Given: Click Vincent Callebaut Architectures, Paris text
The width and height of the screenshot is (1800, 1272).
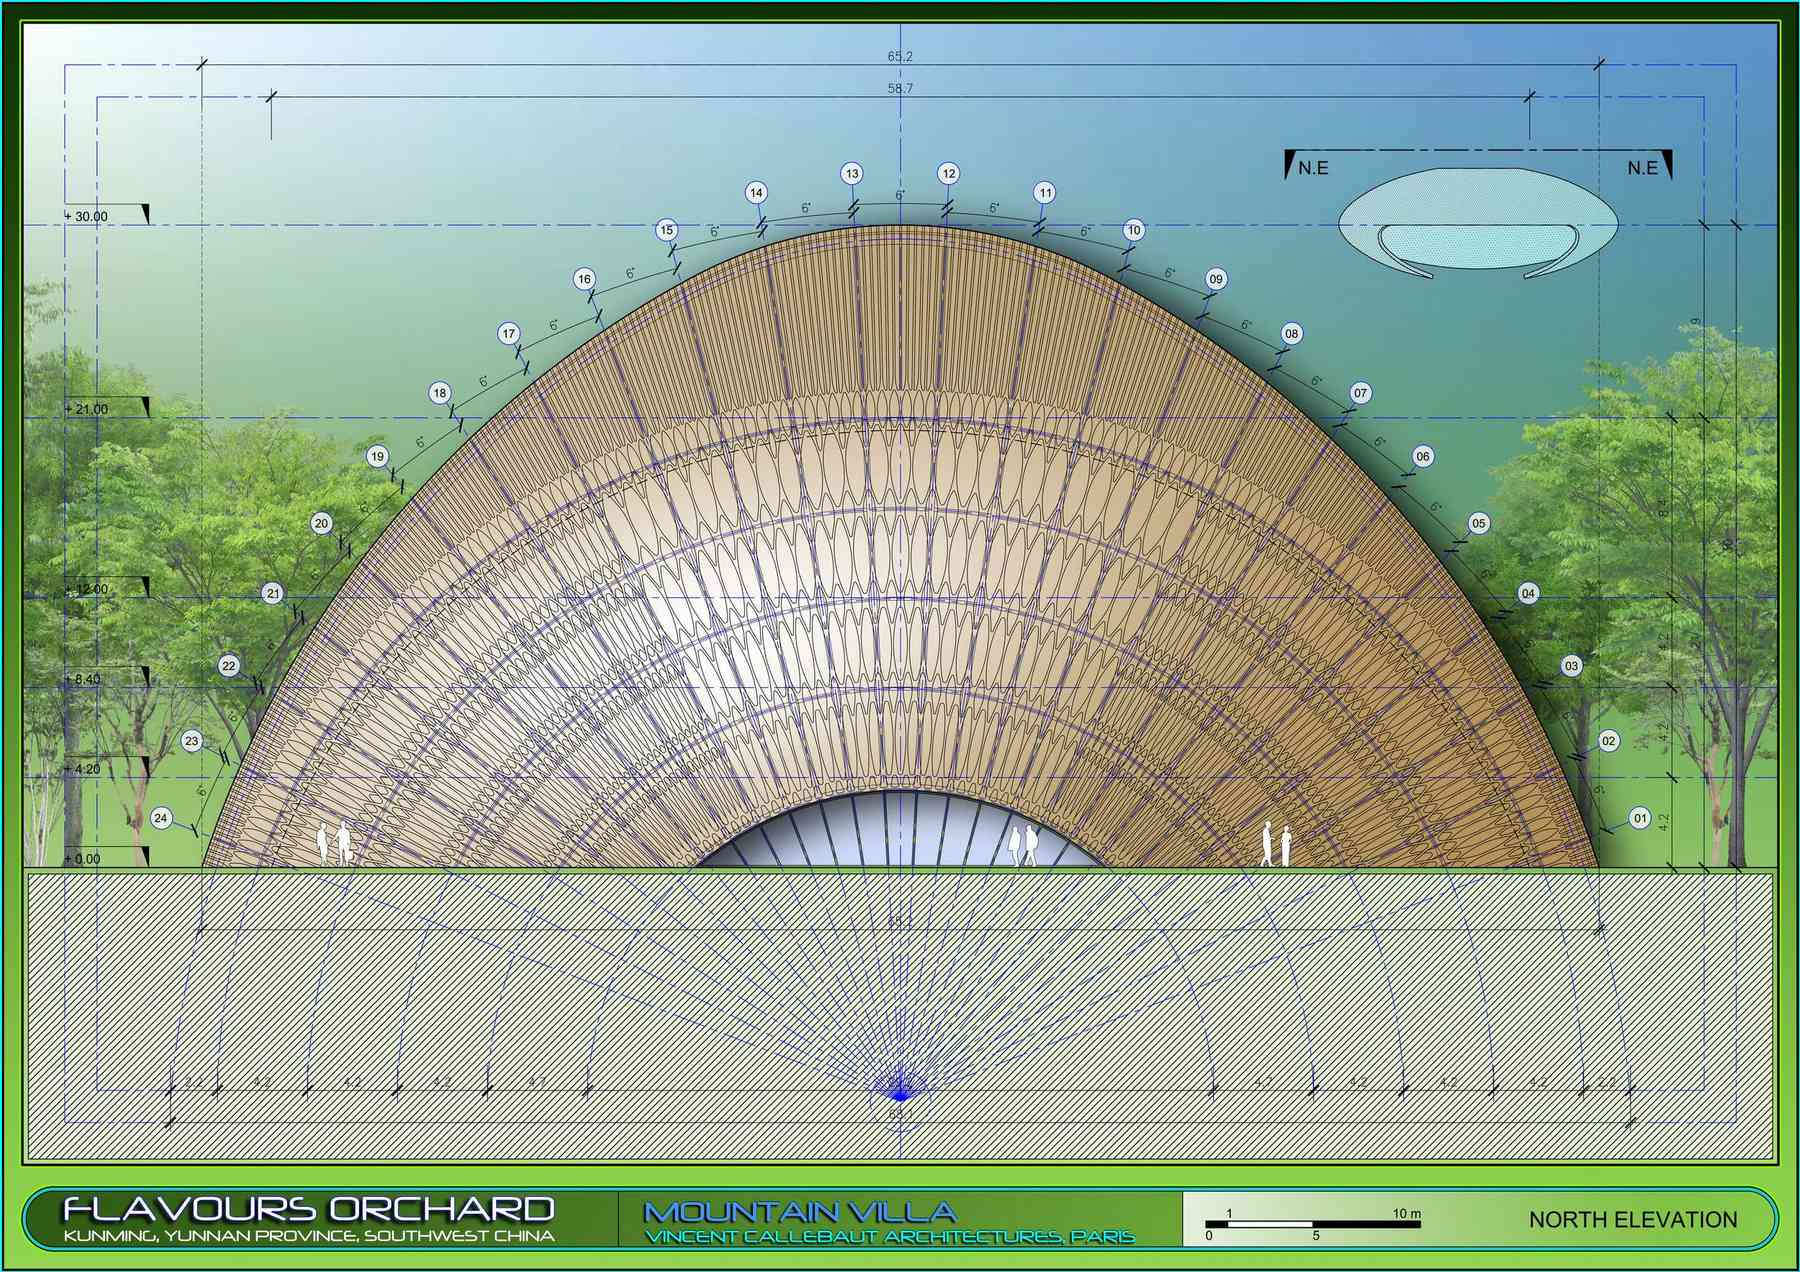Looking at the screenshot, I should pos(889,1238).
